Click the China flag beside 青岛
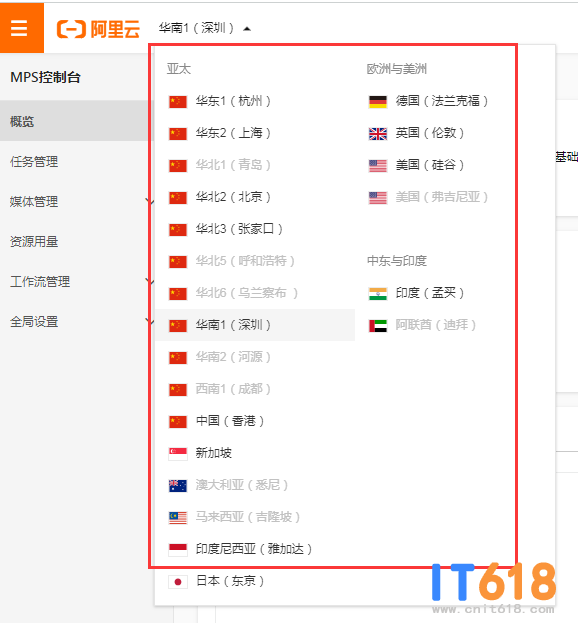The width and height of the screenshot is (578, 623). tap(178, 166)
